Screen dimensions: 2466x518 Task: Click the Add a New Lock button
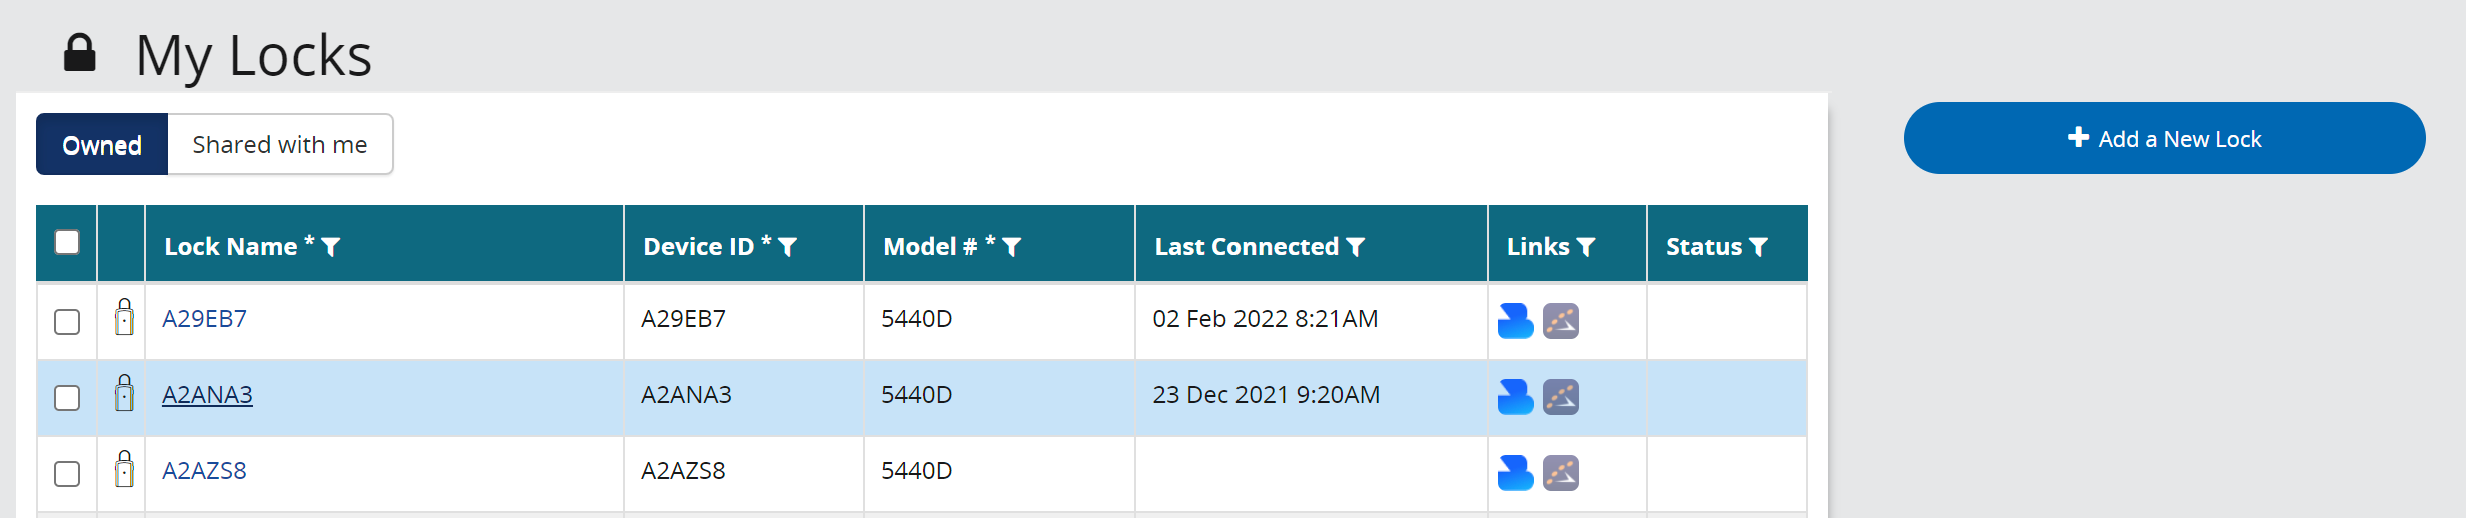2164,139
